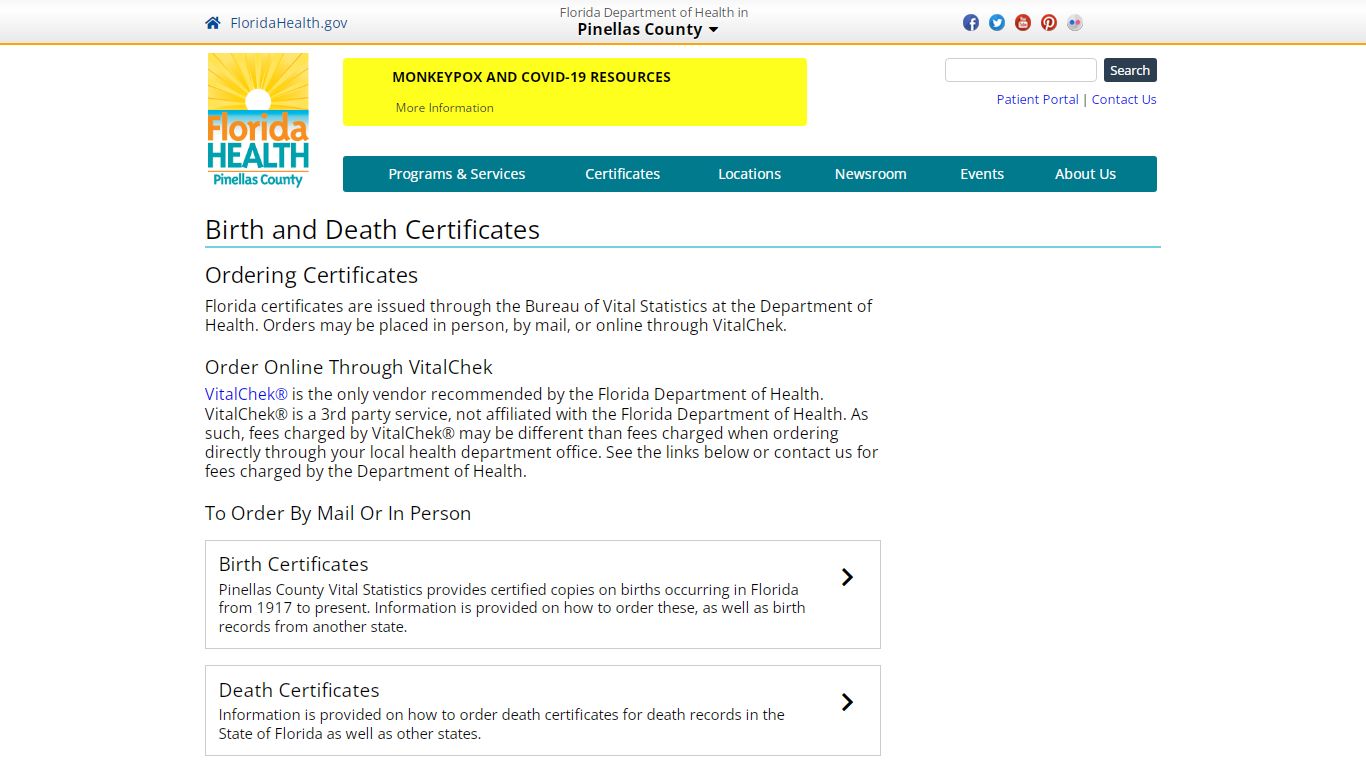
Task: Open the Newsroom menu
Action: pos(871,174)
